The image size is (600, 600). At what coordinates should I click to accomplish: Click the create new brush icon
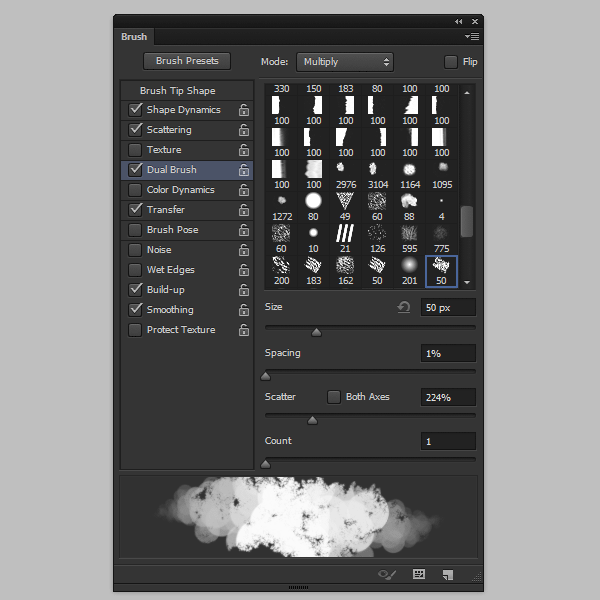coord(448,575)
